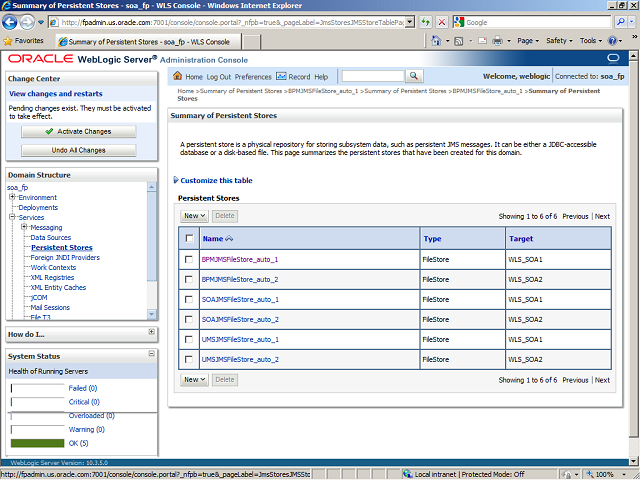The height and width of the screenshot is (480, 640).
Task: Open the top New dropdown button
Action: point(194,215)
